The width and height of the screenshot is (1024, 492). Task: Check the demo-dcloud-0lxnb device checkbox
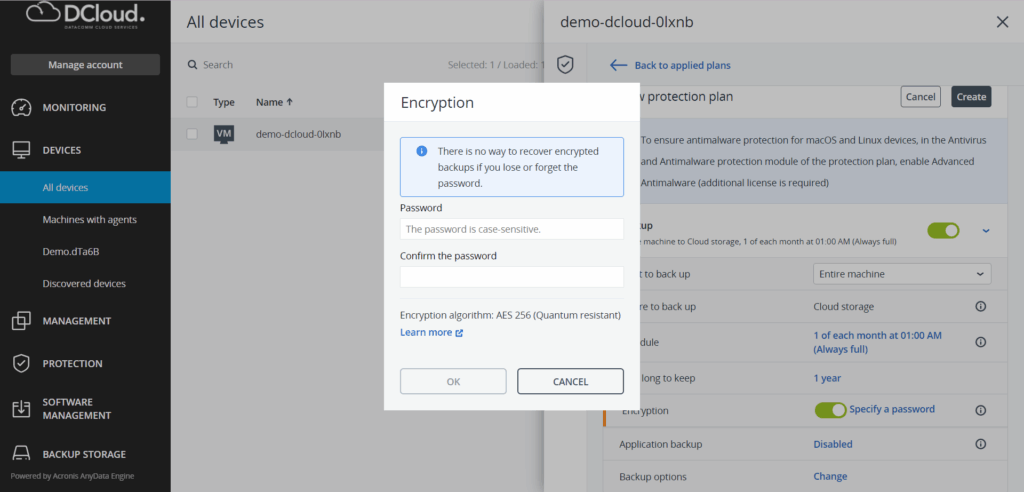click(x=192, y=133)
